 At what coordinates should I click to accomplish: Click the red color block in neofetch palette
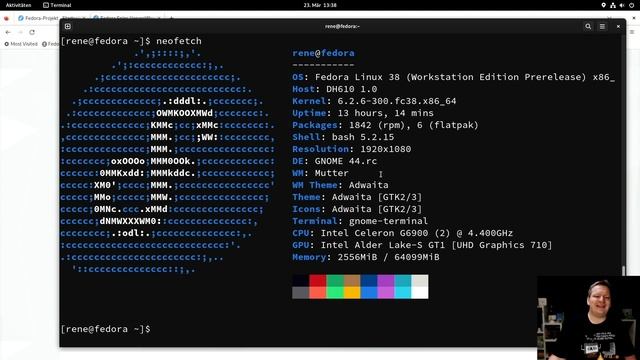pos(317,280)
